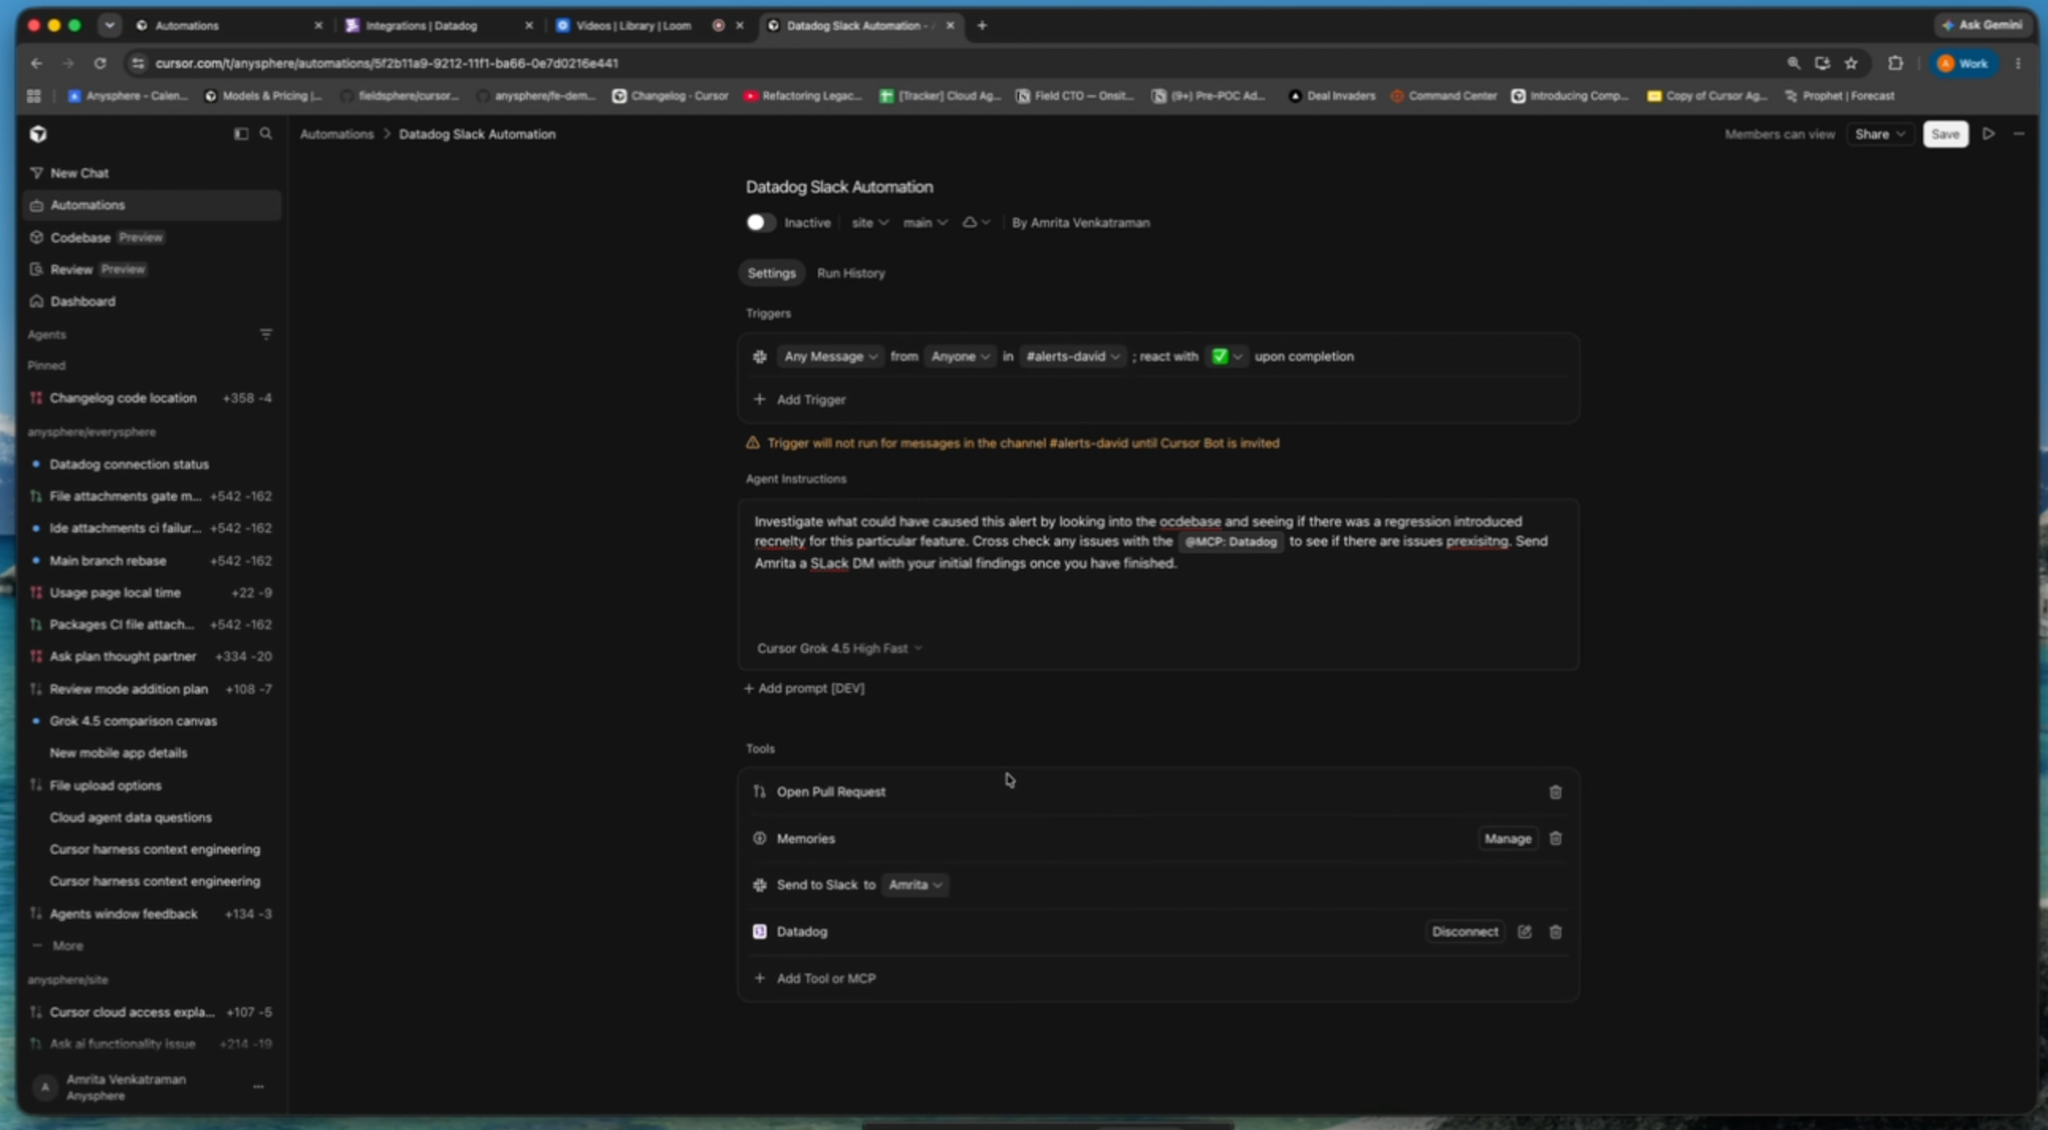Click the browser reload icon
Screen dimensions: 2048x1130
(x=100, y=63)
